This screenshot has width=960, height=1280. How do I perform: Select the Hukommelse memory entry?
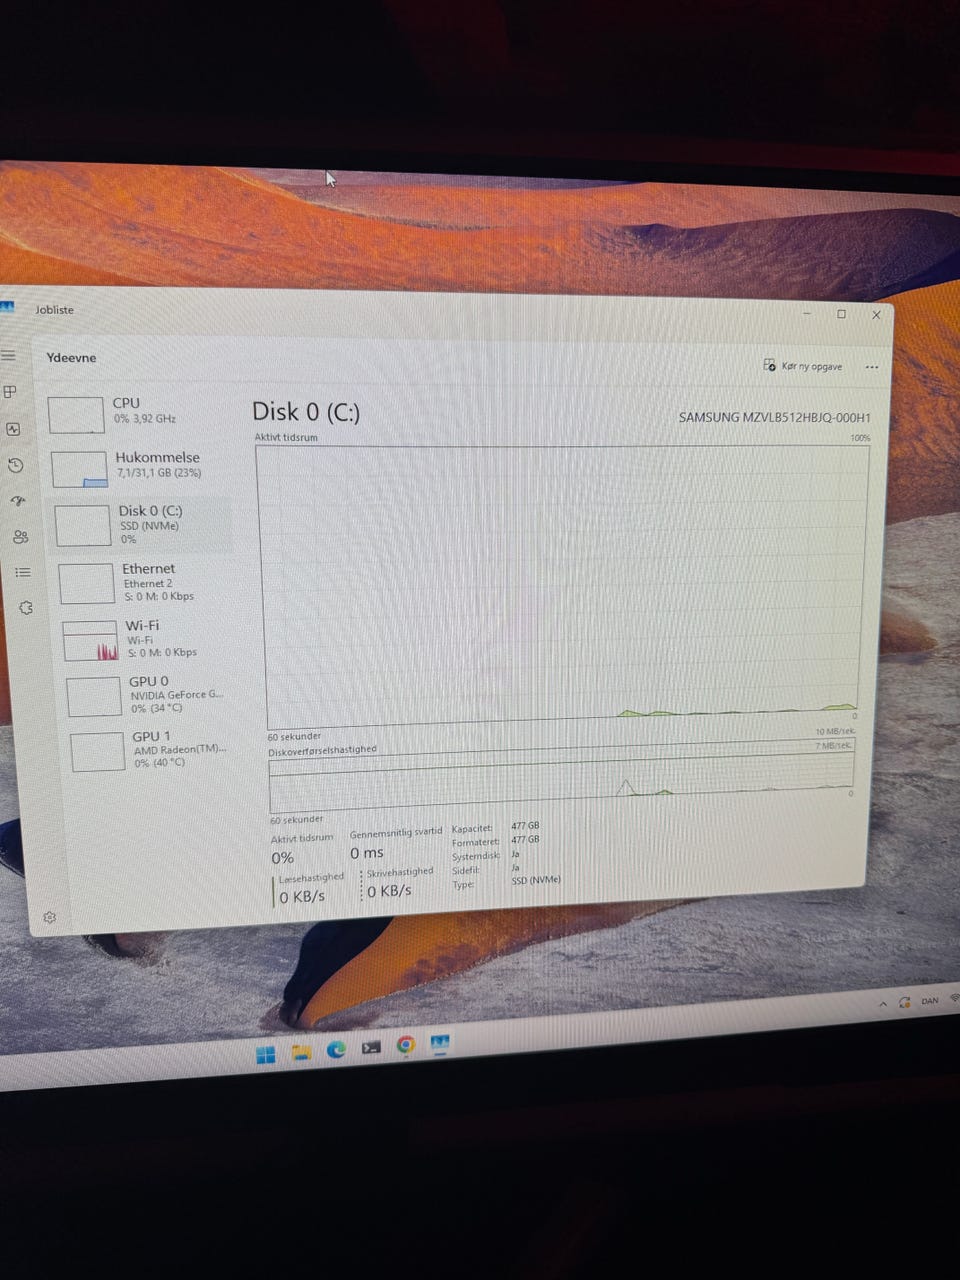click(139, 467)
